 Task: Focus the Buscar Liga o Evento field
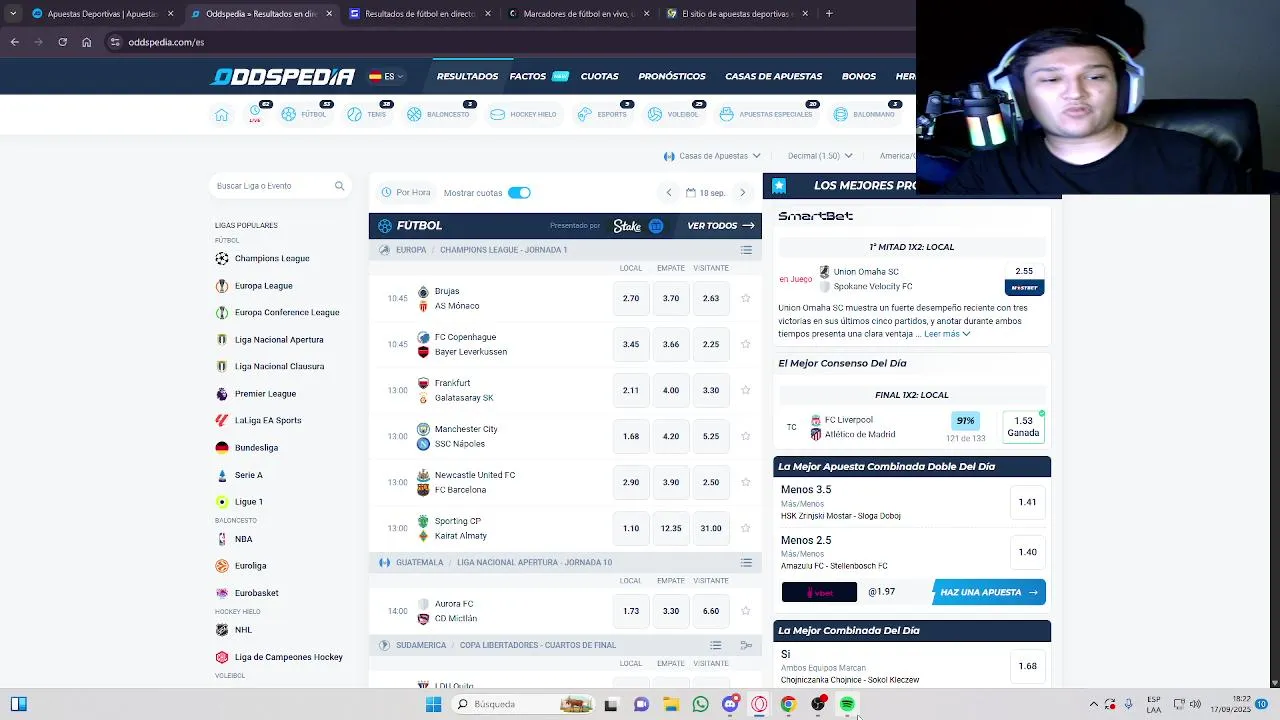click(x=280, y=186)
